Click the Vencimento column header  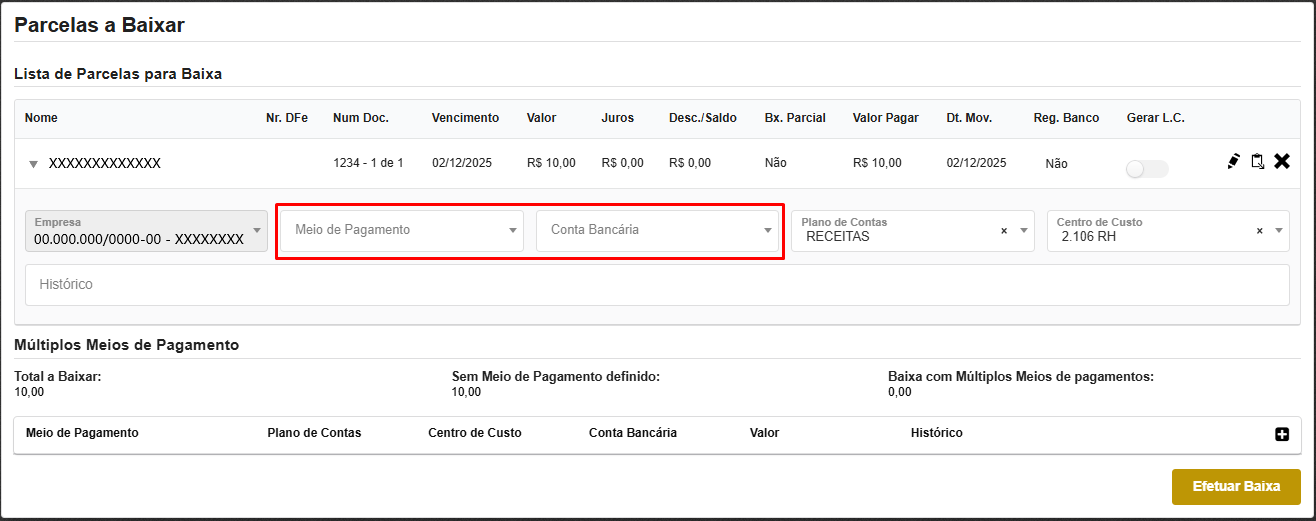pyautogui.click(x=465, y=118)
